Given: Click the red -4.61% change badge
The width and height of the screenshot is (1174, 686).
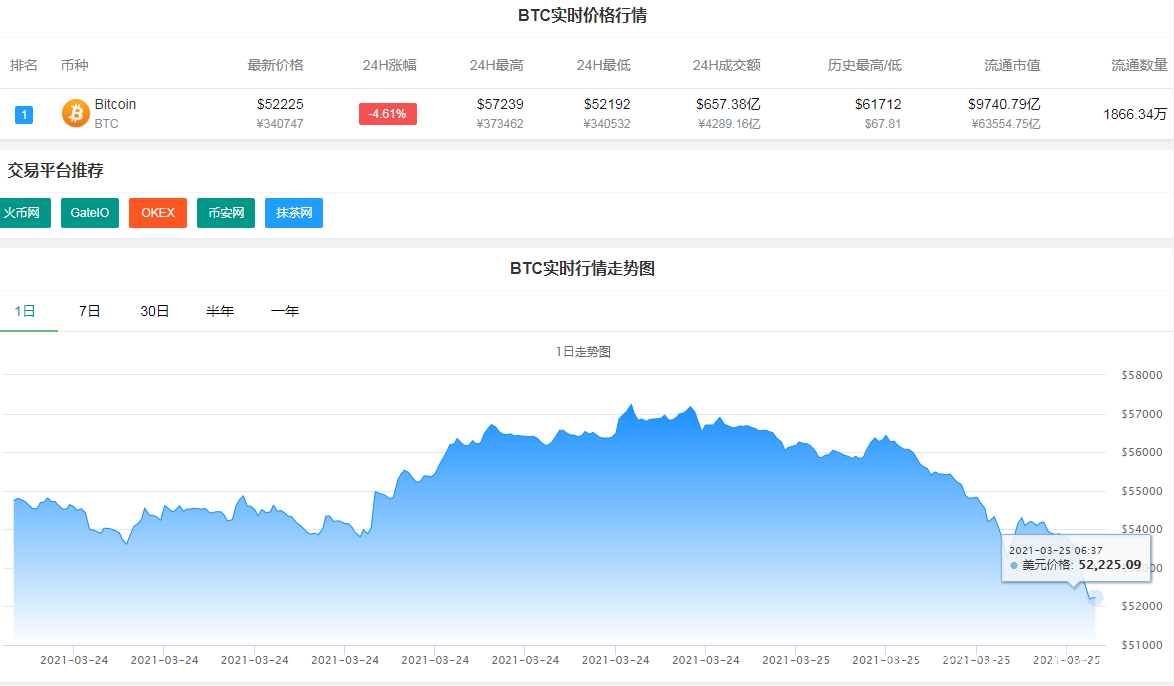Looking at the screenshot, I should (387, 114).
